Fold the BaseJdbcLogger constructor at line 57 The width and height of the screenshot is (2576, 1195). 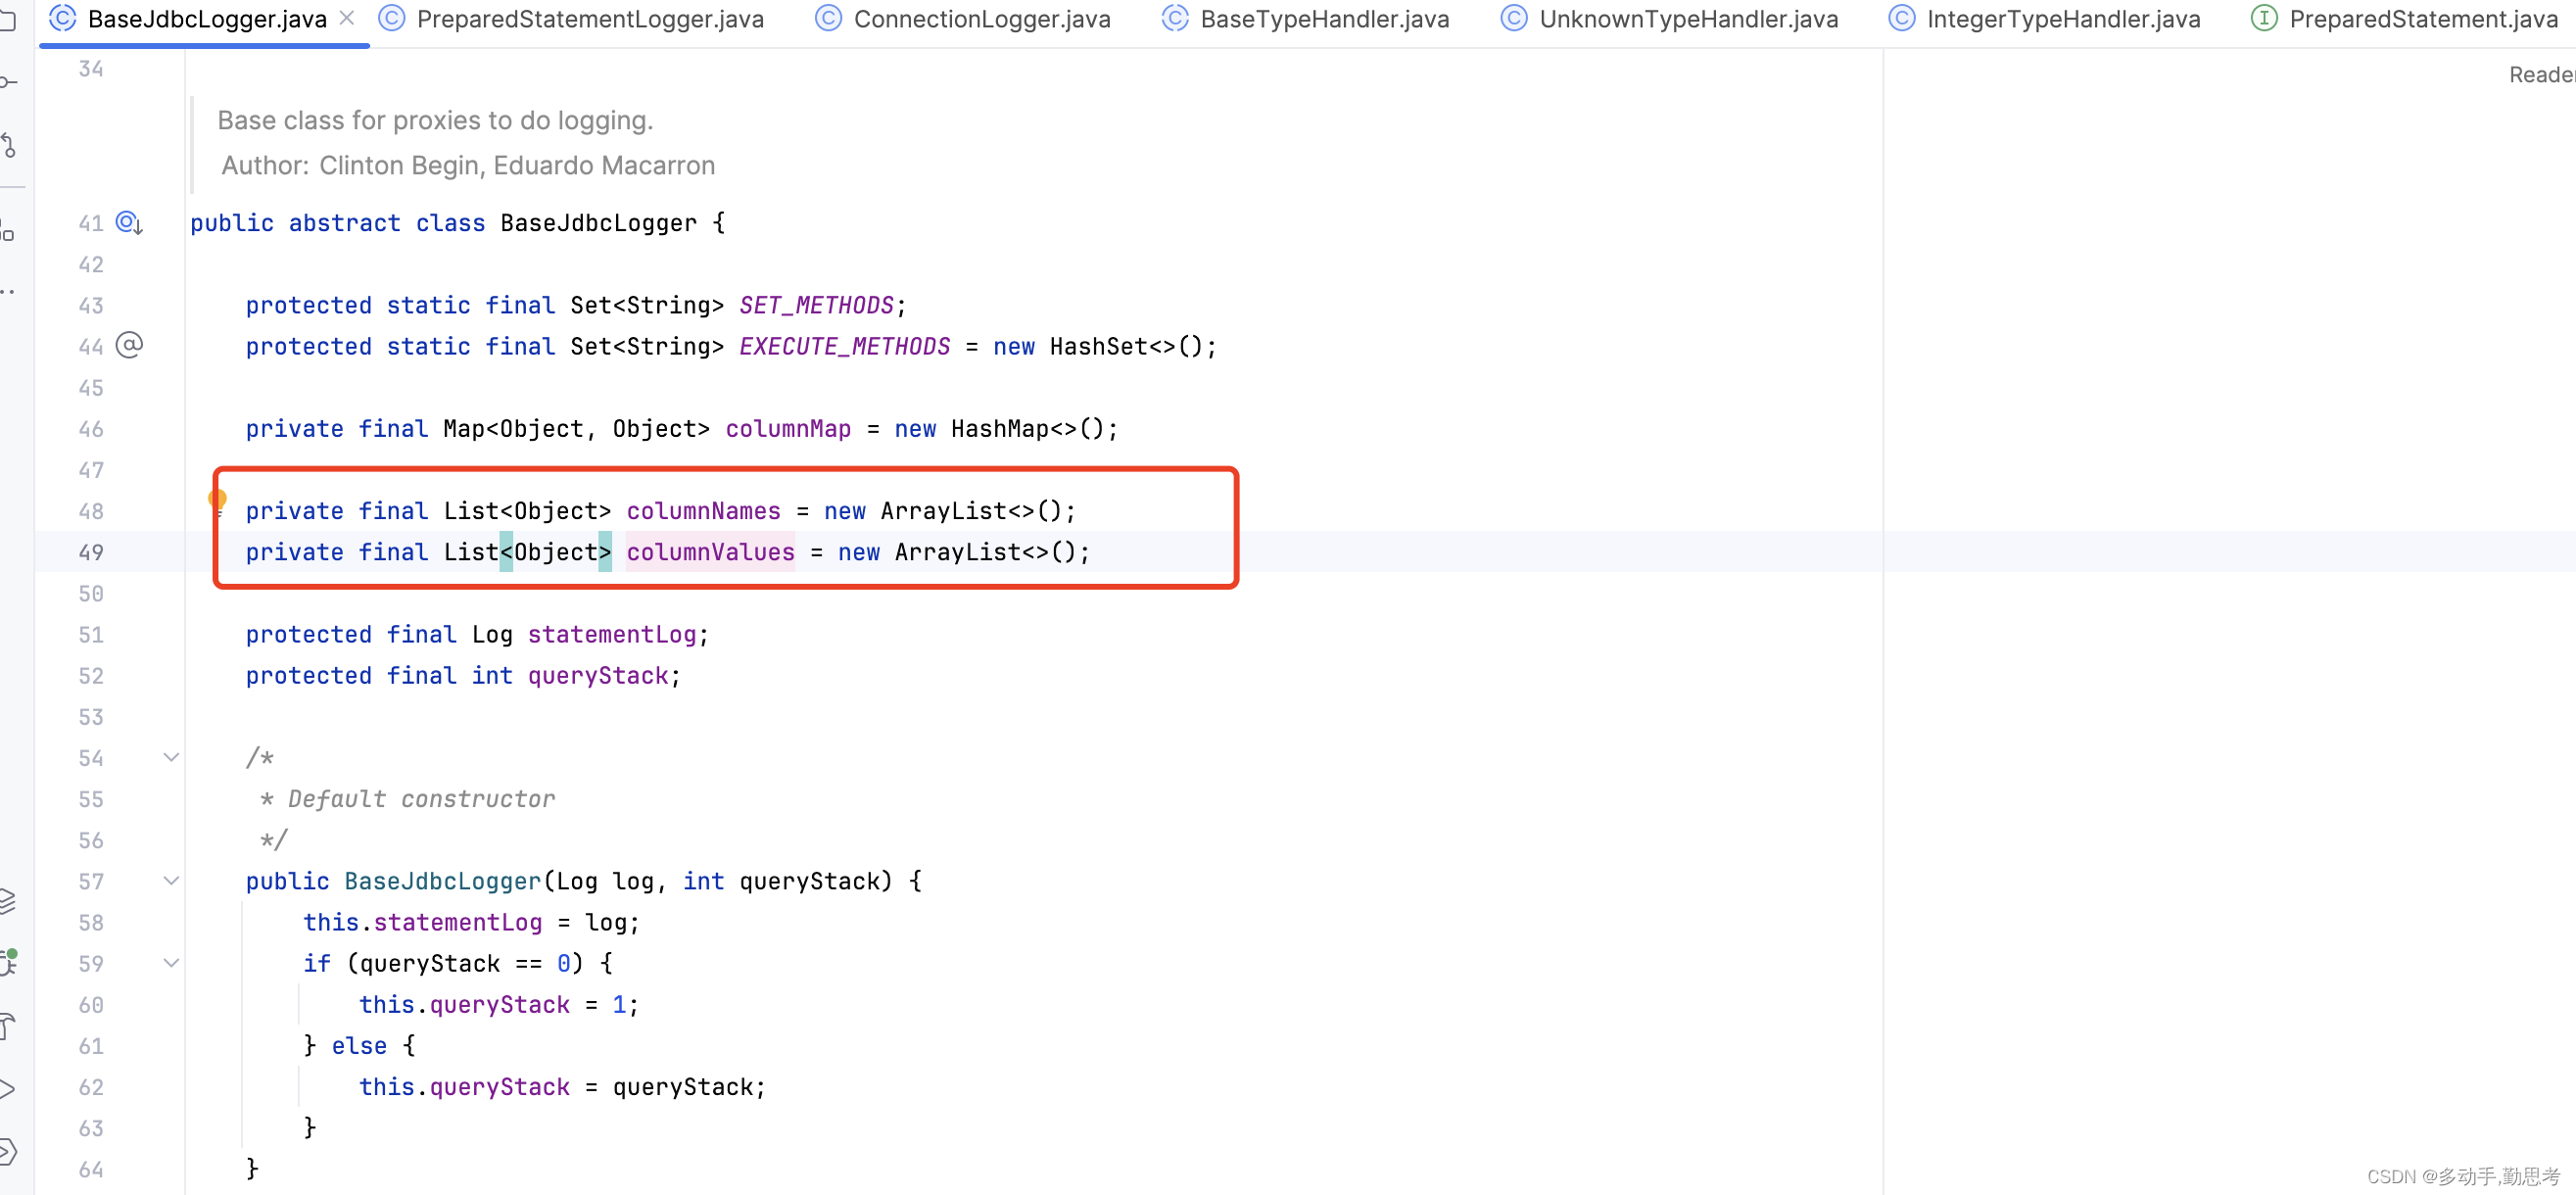tap(171, 880)
